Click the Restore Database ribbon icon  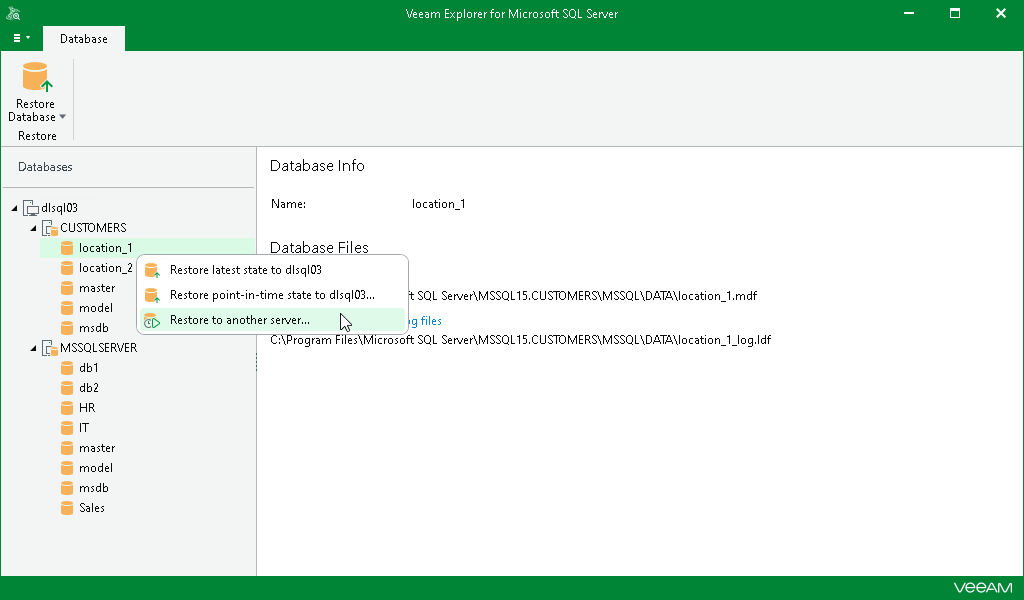[x=36, y=77]
